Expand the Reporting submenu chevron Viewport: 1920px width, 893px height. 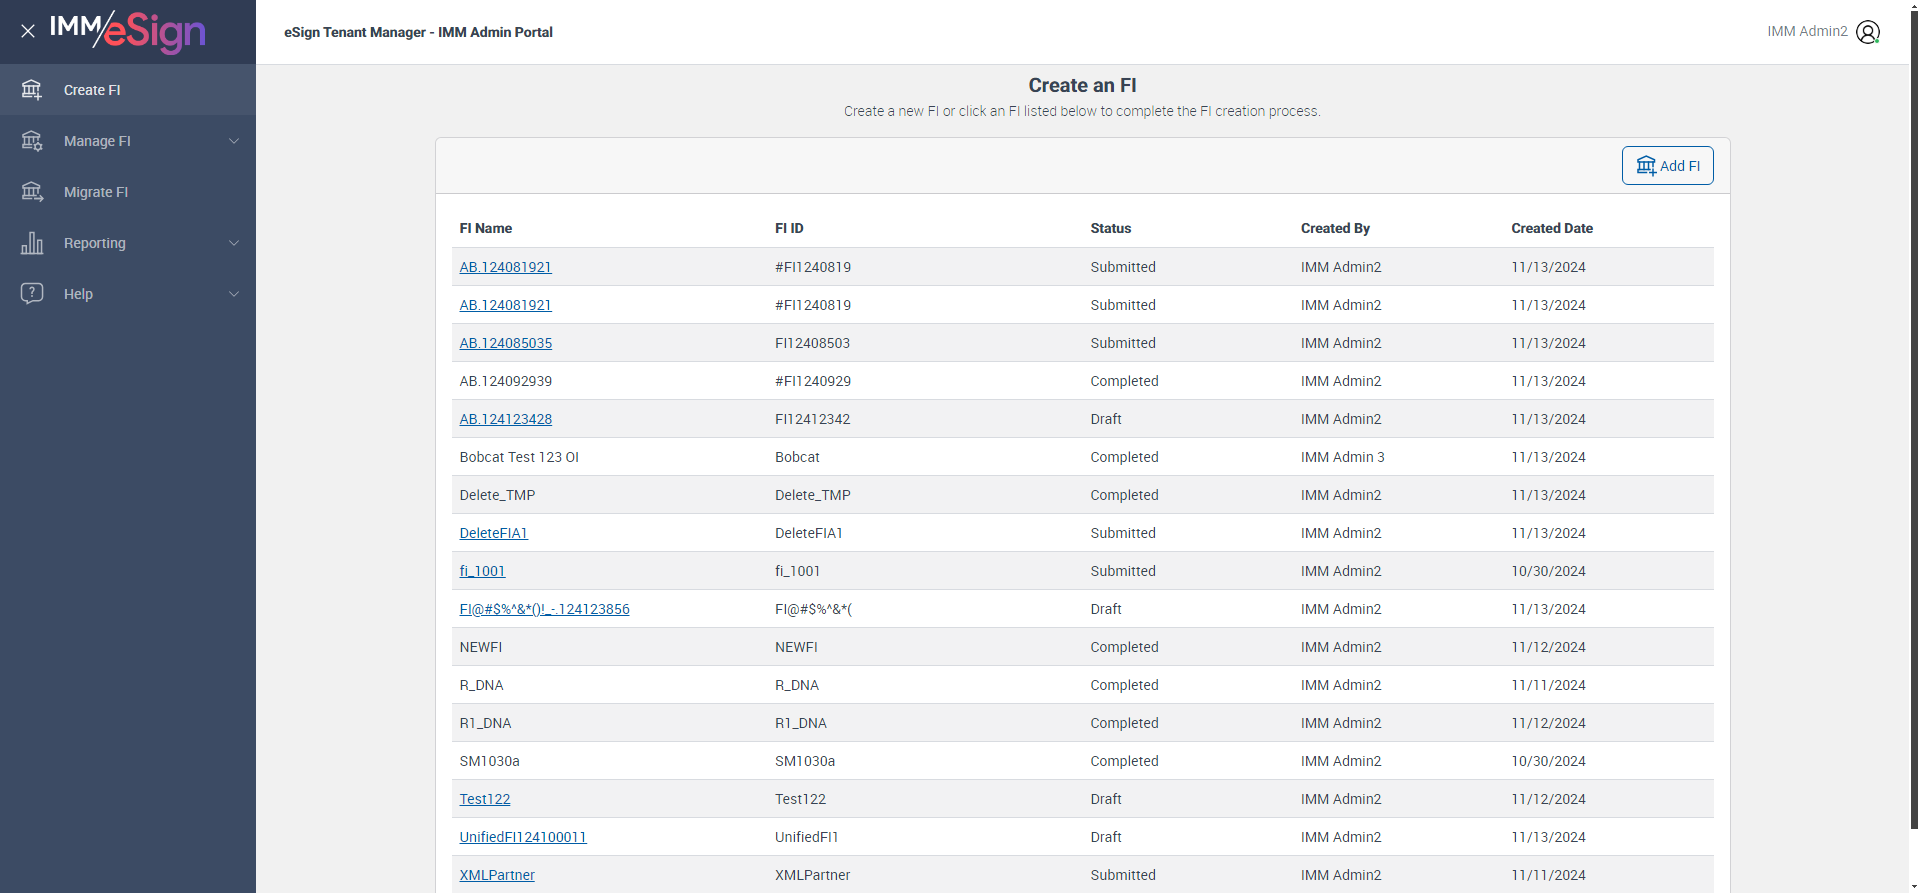click(x=234, y=243)
